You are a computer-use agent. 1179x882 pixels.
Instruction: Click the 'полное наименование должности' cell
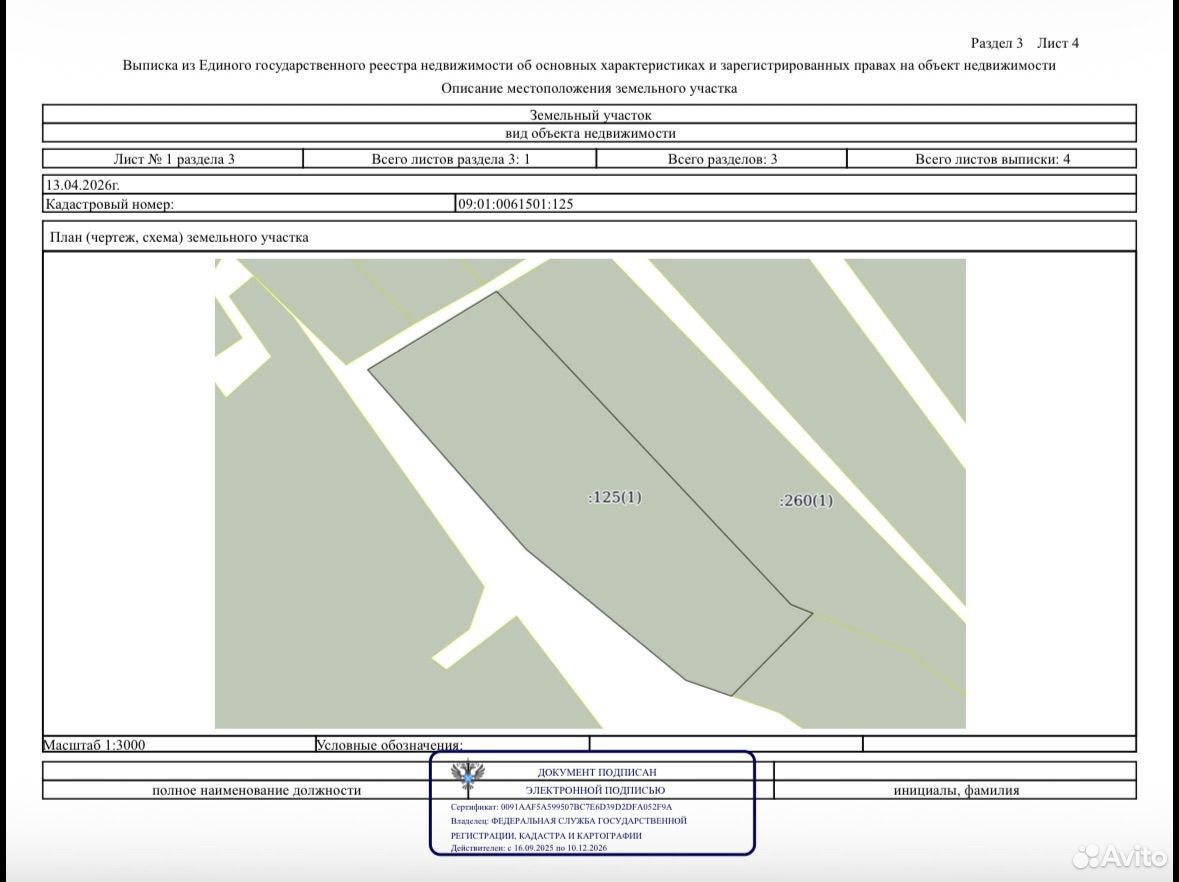pos(256,790)
